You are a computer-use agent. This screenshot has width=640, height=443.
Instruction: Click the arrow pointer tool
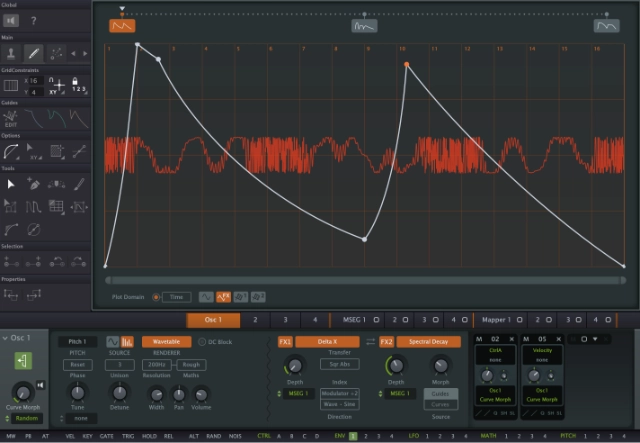[x=11, y=184]
